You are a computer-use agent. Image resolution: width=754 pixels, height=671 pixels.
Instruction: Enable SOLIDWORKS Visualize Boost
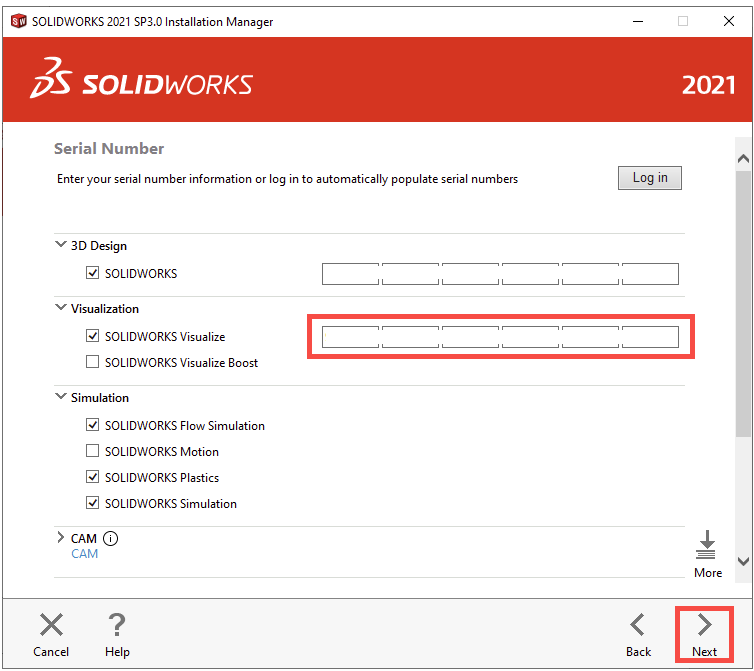pyautogui.click(x=93, y=363)
